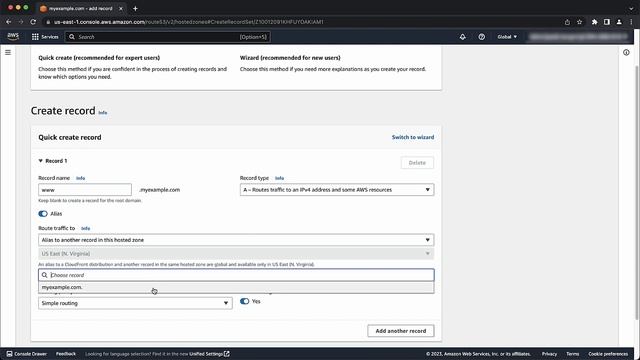Open the tab search chevron in the tab bar
This screenshot has width=640, height=360.
pos(631,8)
